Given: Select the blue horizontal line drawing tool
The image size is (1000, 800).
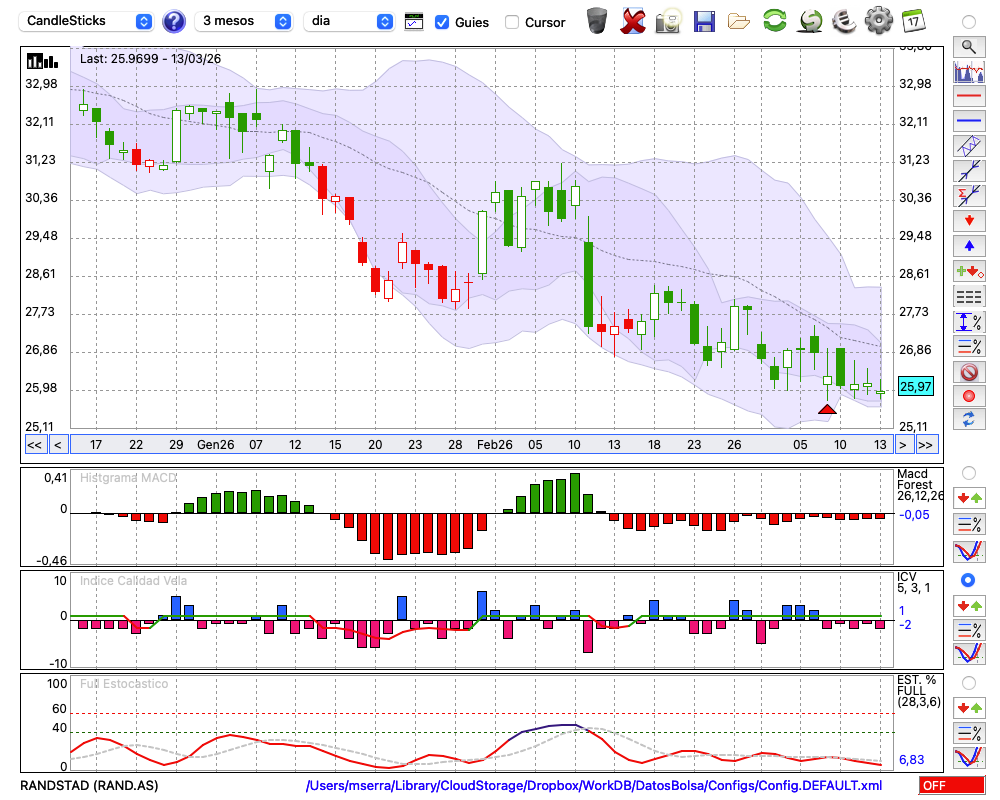Looking at the screenshot, I should pyautogui.click(x=968, y=121).
